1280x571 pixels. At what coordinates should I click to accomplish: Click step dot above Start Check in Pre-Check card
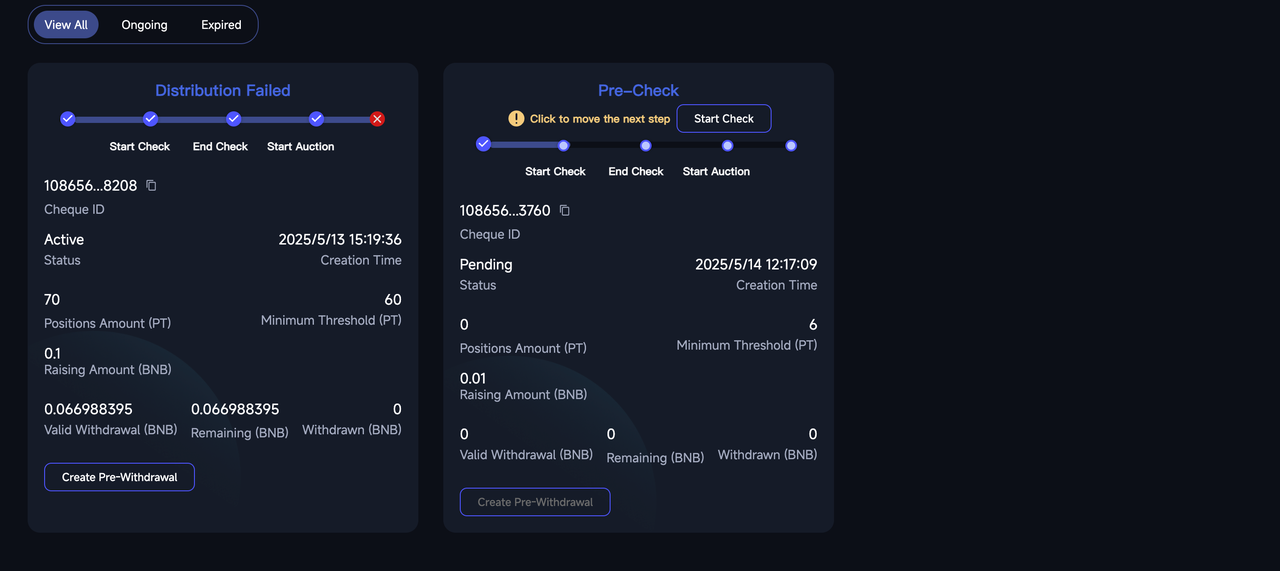click(x=564, y=146)
